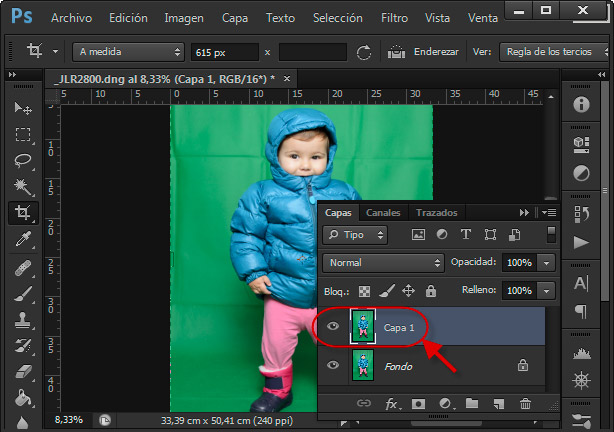Open the Capas panel flyout menu

tap(549, 213)
